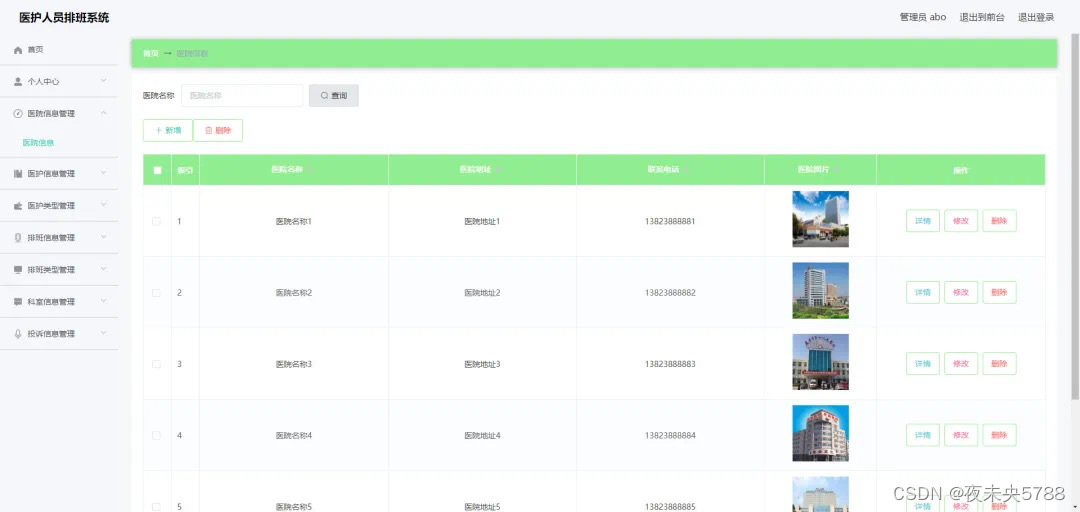The image size is (1080, 512).
Task: Click 删除 for 医院名称3 row
Action: click(999, 363)
